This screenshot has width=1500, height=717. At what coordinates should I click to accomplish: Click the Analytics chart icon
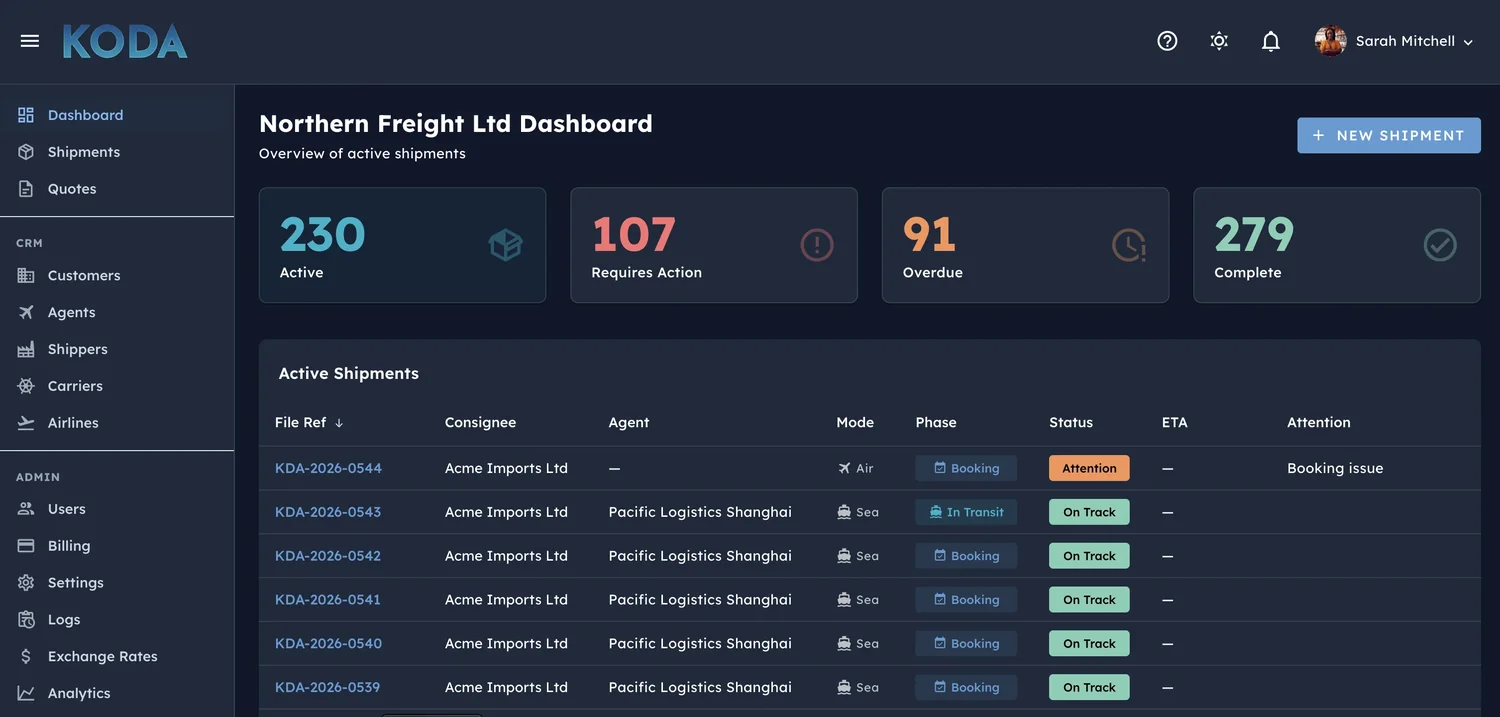pos(26,693)
